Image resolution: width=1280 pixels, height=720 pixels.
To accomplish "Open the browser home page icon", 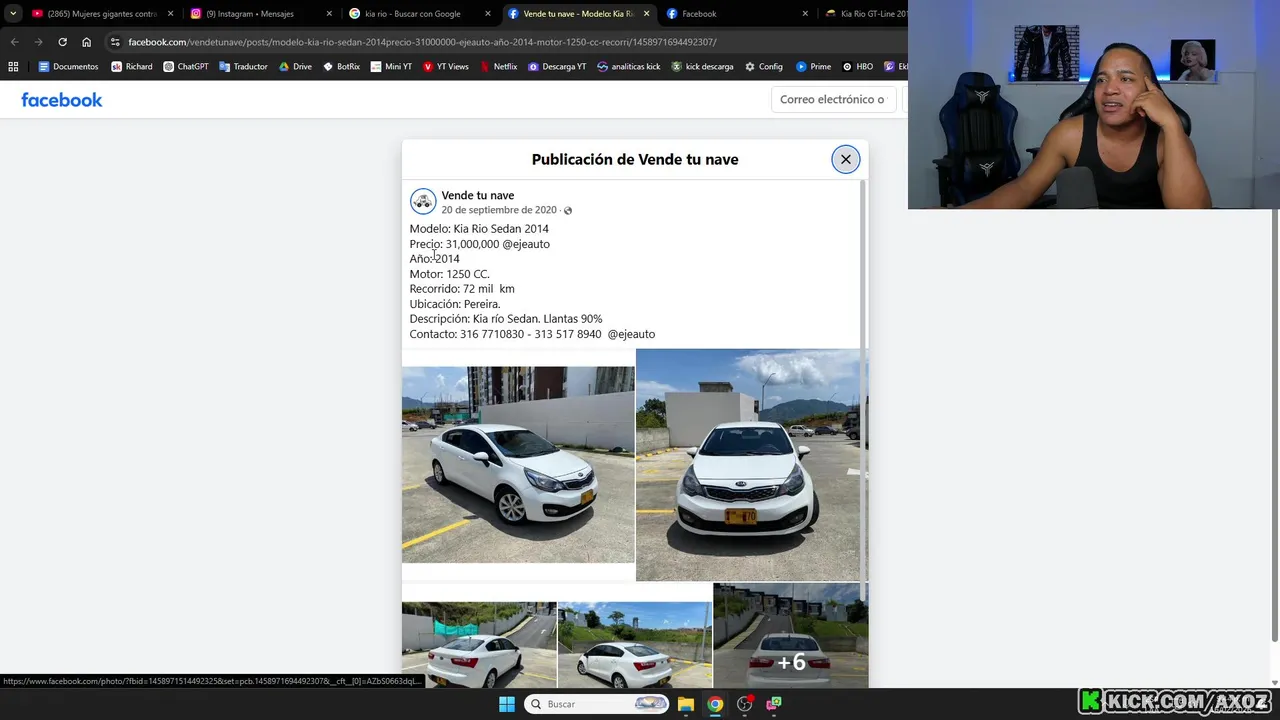I will click(86, 42).
